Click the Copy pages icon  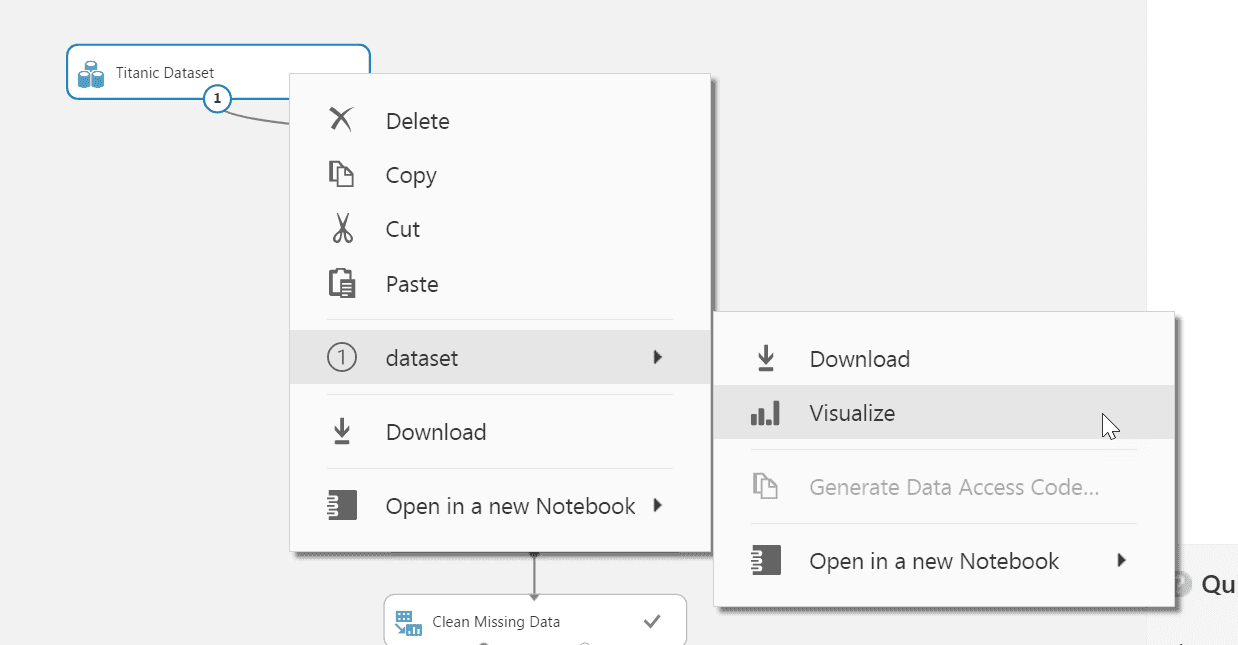342,176
